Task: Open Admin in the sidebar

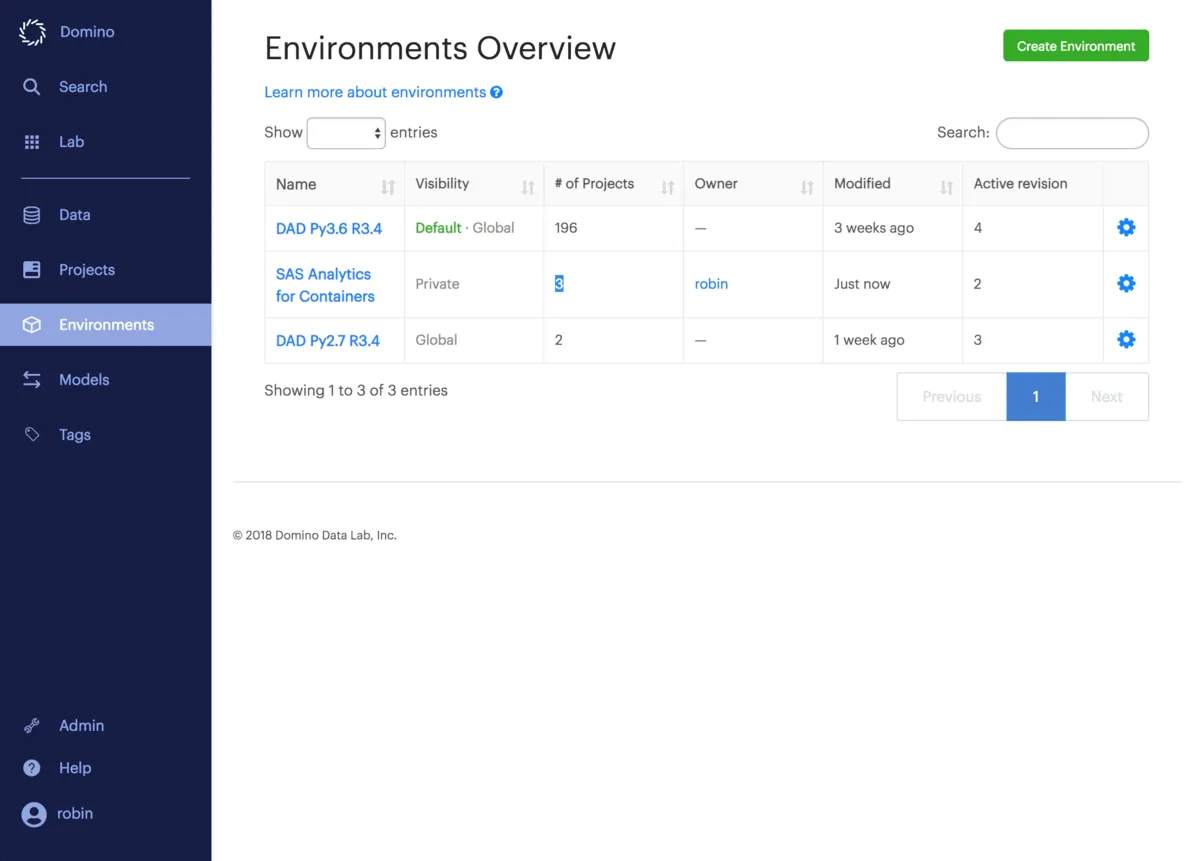Action: click(x=81, y=726)
